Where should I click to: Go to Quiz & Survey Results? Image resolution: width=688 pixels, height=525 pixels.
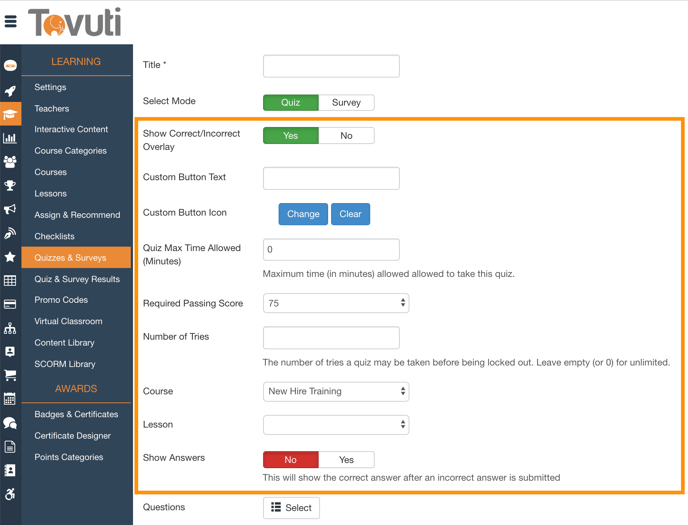click(77, 279)
